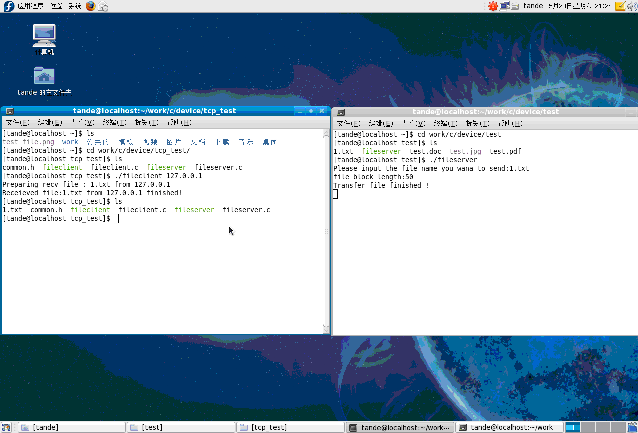This screenshot has width=638, height=433.
Task: Open Help menu in test terminal
Action: pos(510,123)
